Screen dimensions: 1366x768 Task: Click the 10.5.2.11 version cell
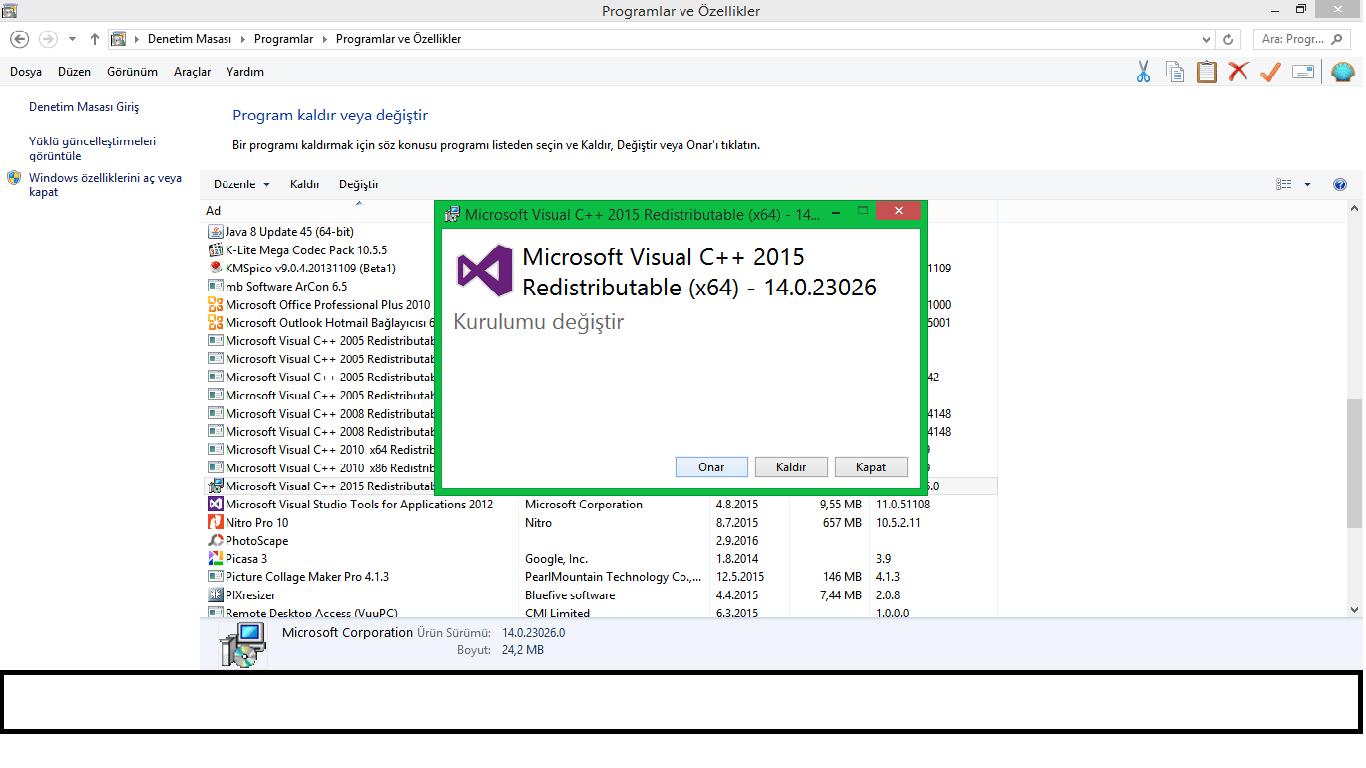click(898, 523)
